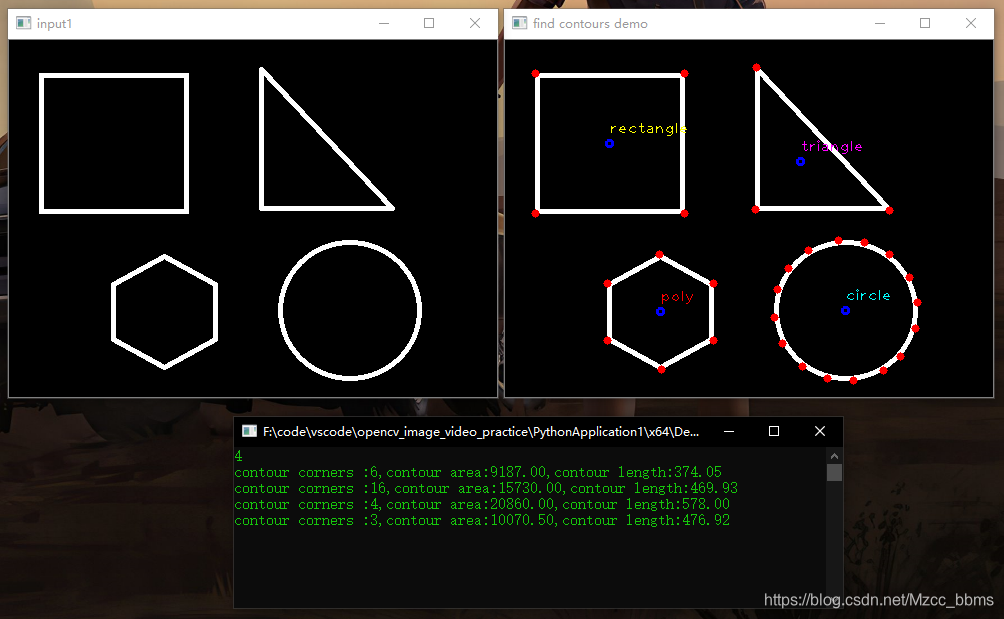
Task: Click the number 4 in console output
Action: click(238, 456)
